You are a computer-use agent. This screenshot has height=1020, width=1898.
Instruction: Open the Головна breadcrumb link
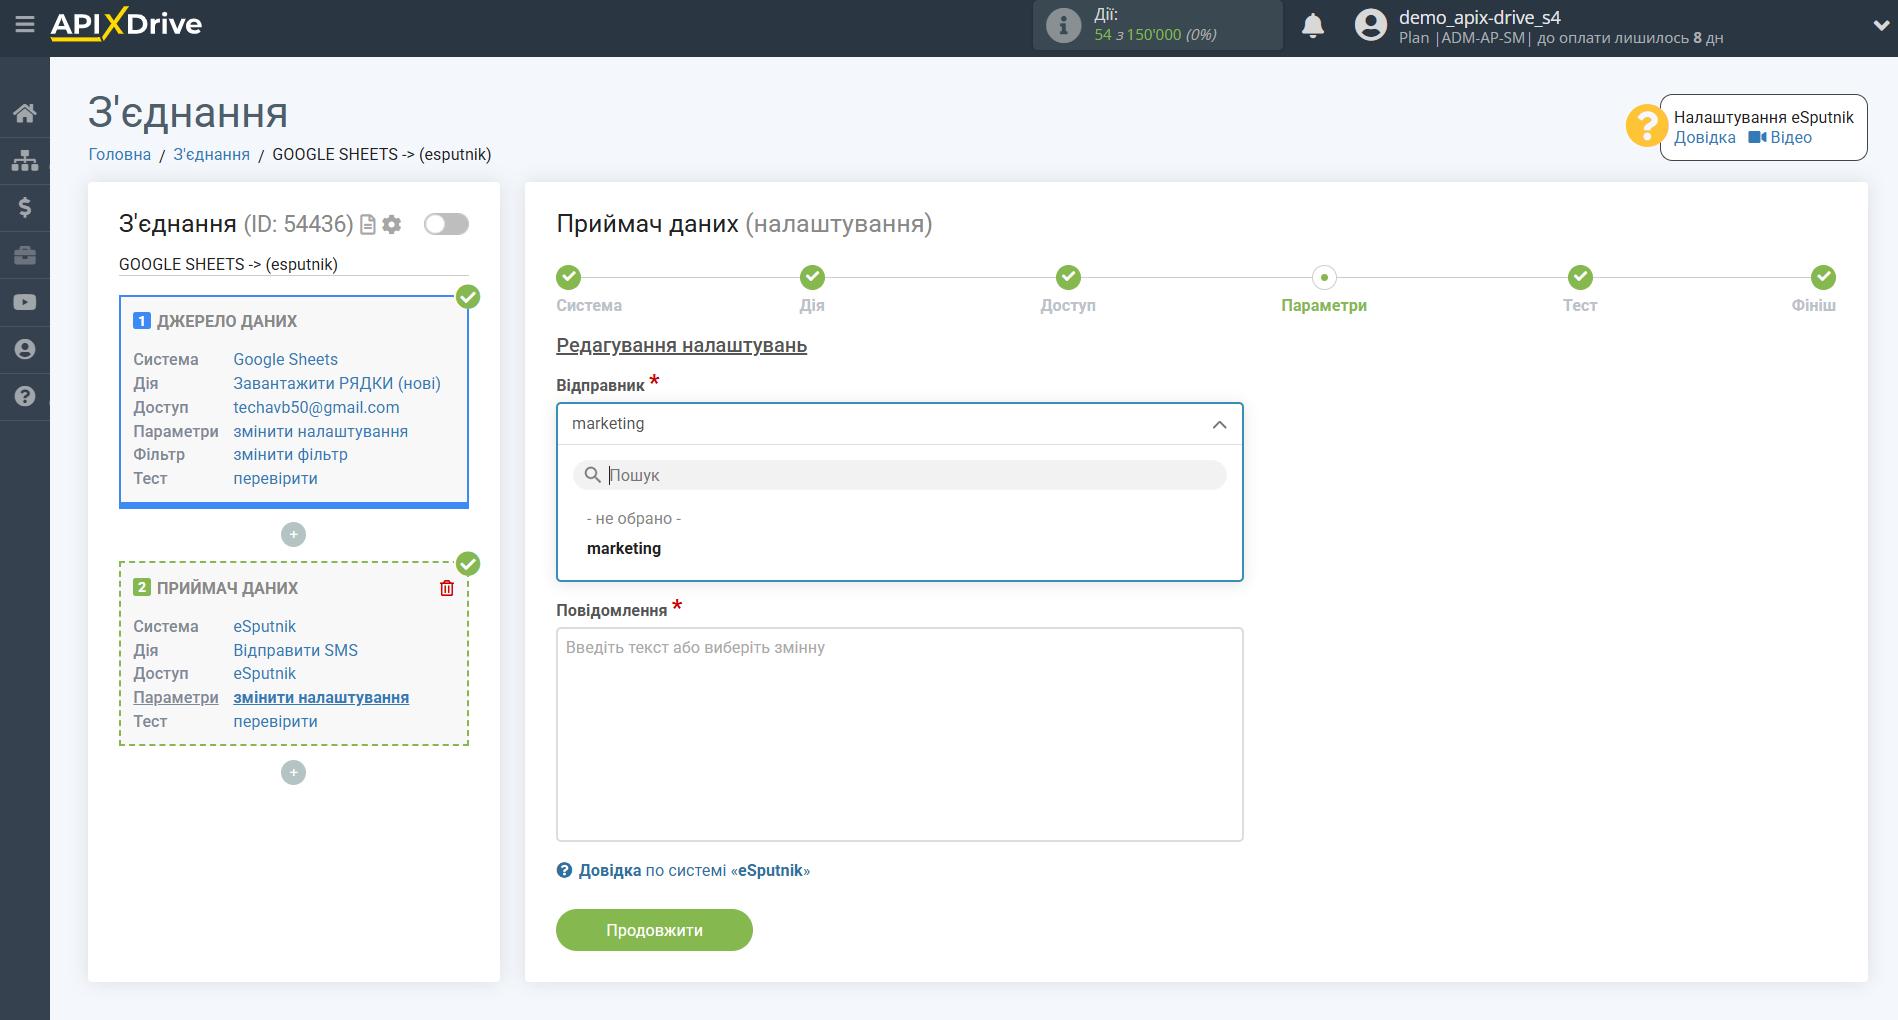coord(120,155)
